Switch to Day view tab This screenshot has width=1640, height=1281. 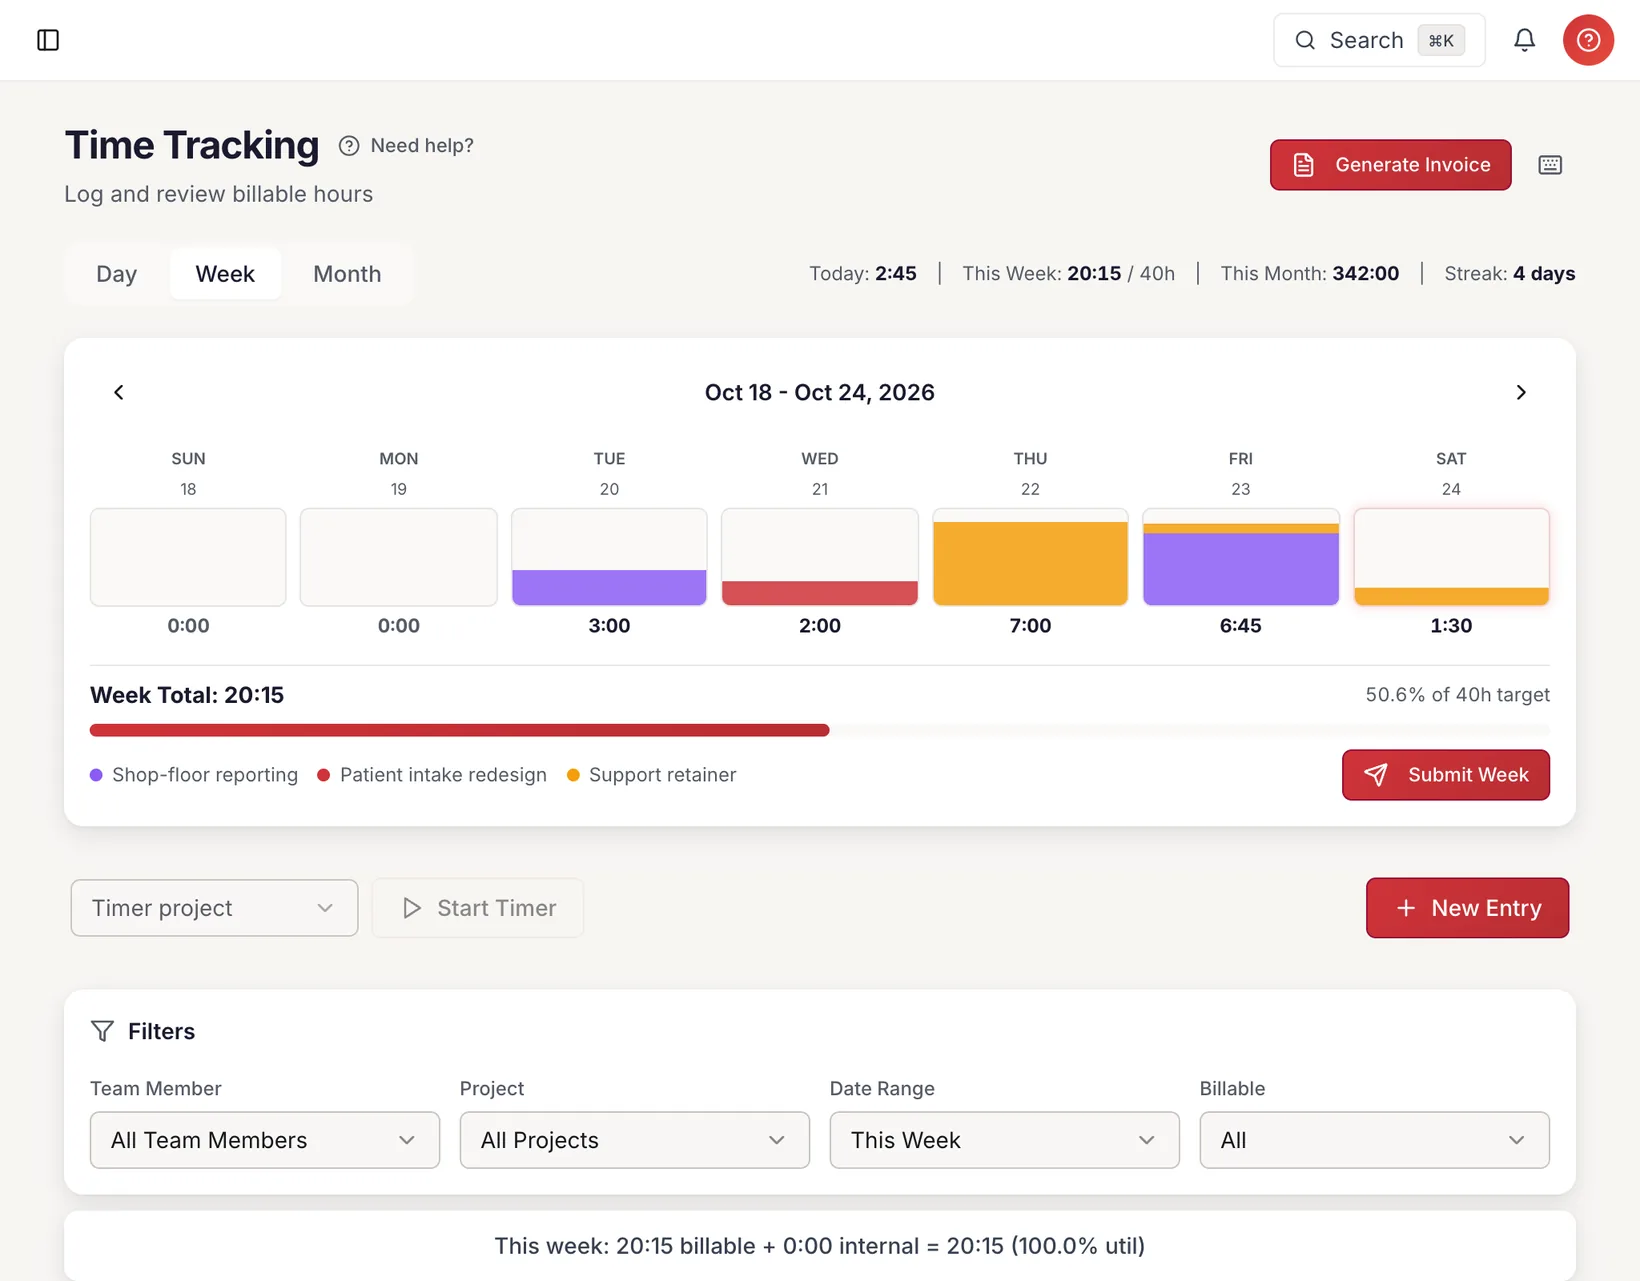point(116,274)
